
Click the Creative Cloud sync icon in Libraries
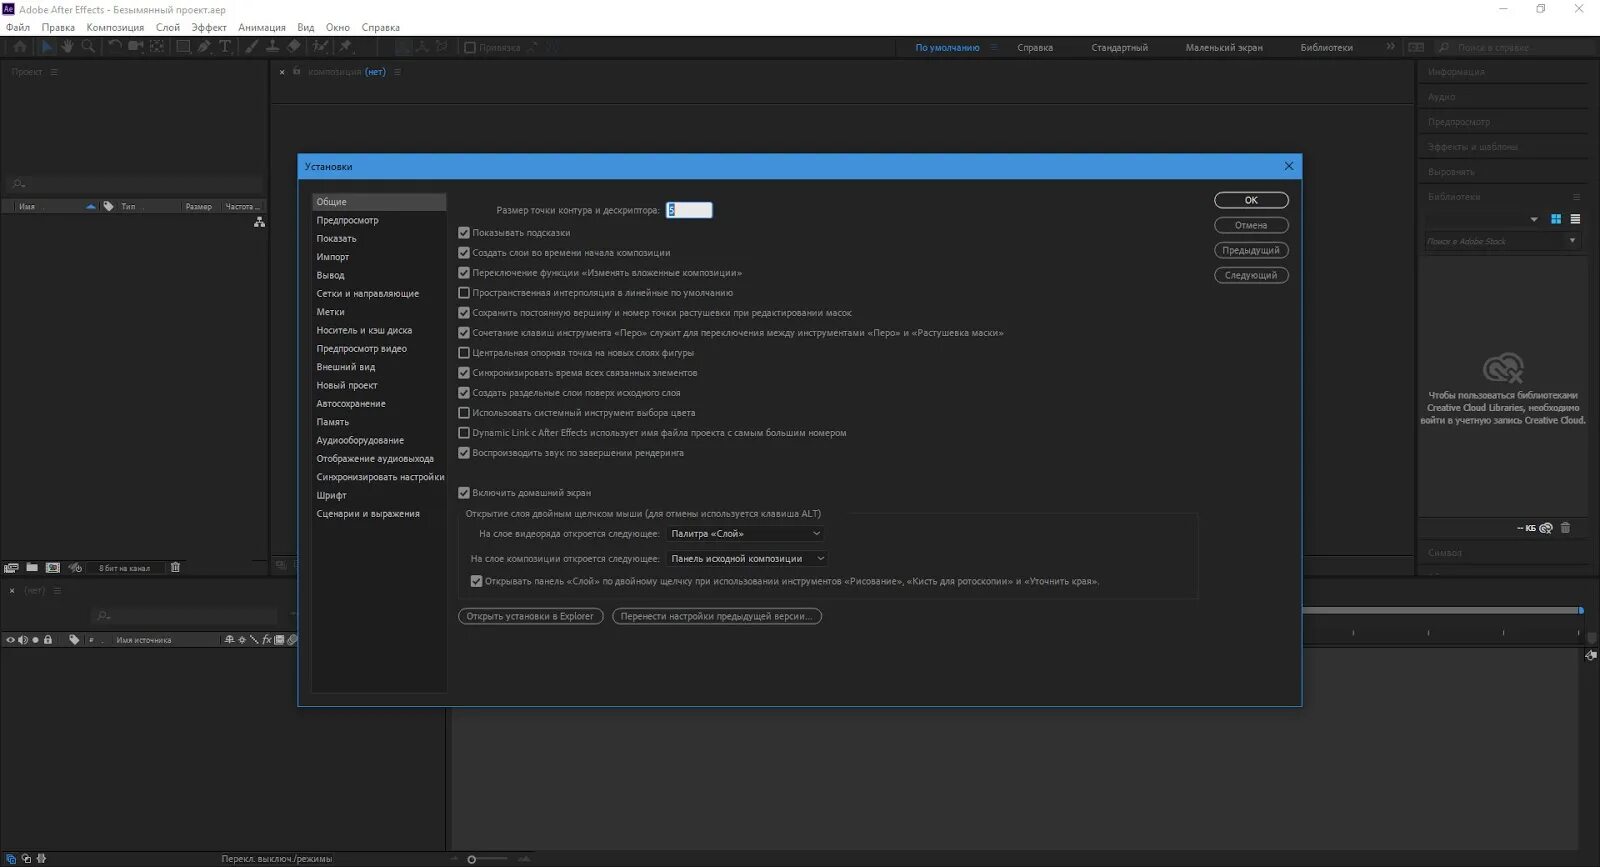click(1546, 528)
